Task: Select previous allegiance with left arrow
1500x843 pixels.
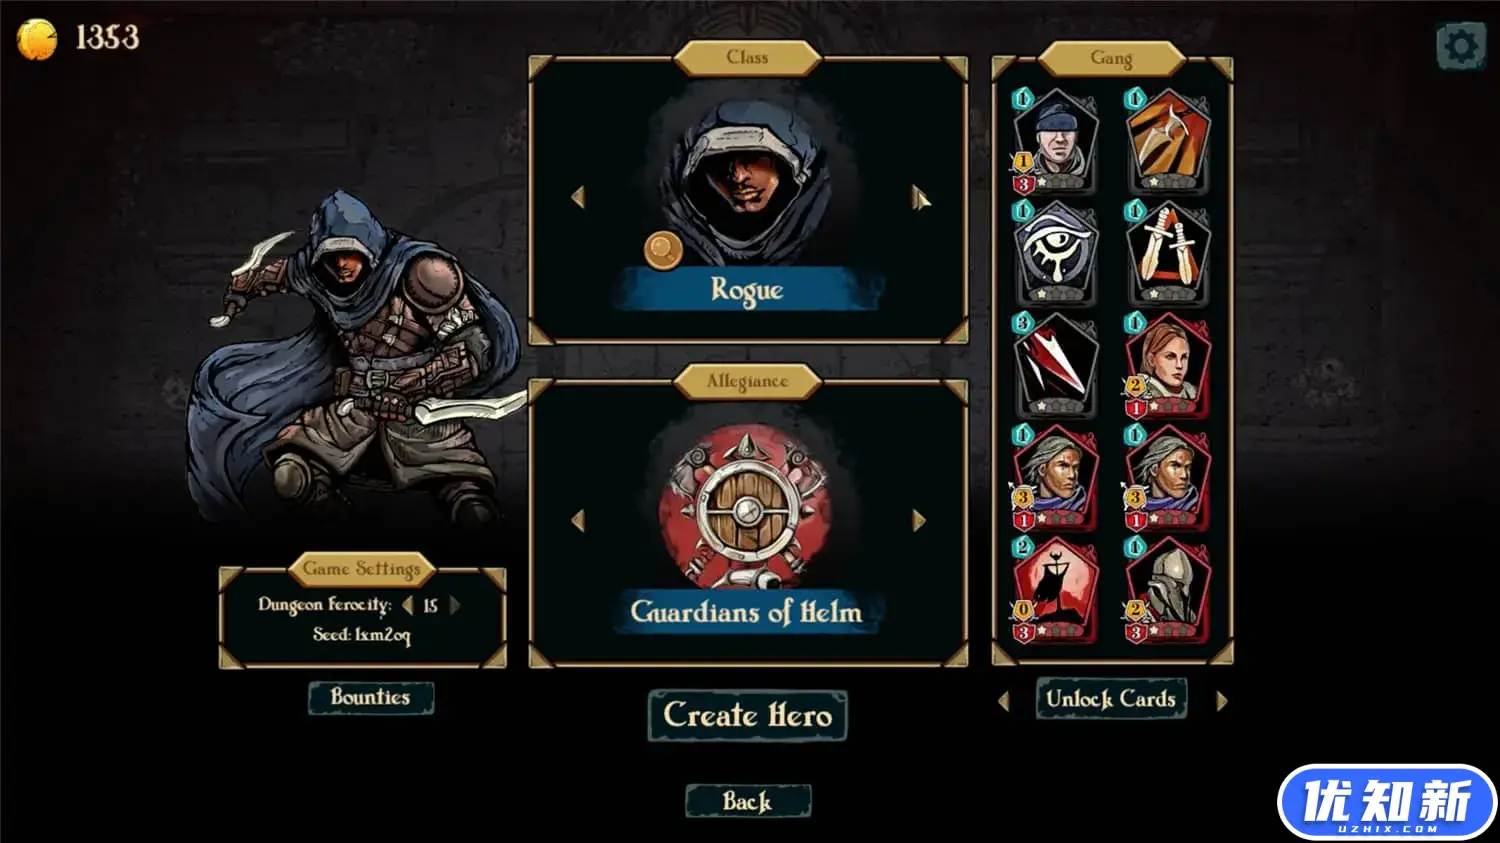Action: [577, 520]
